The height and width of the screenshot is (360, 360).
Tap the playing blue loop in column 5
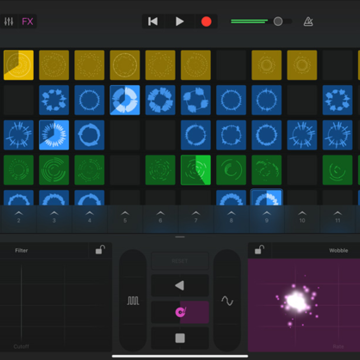pyautogui.click(x=125, y=100)
